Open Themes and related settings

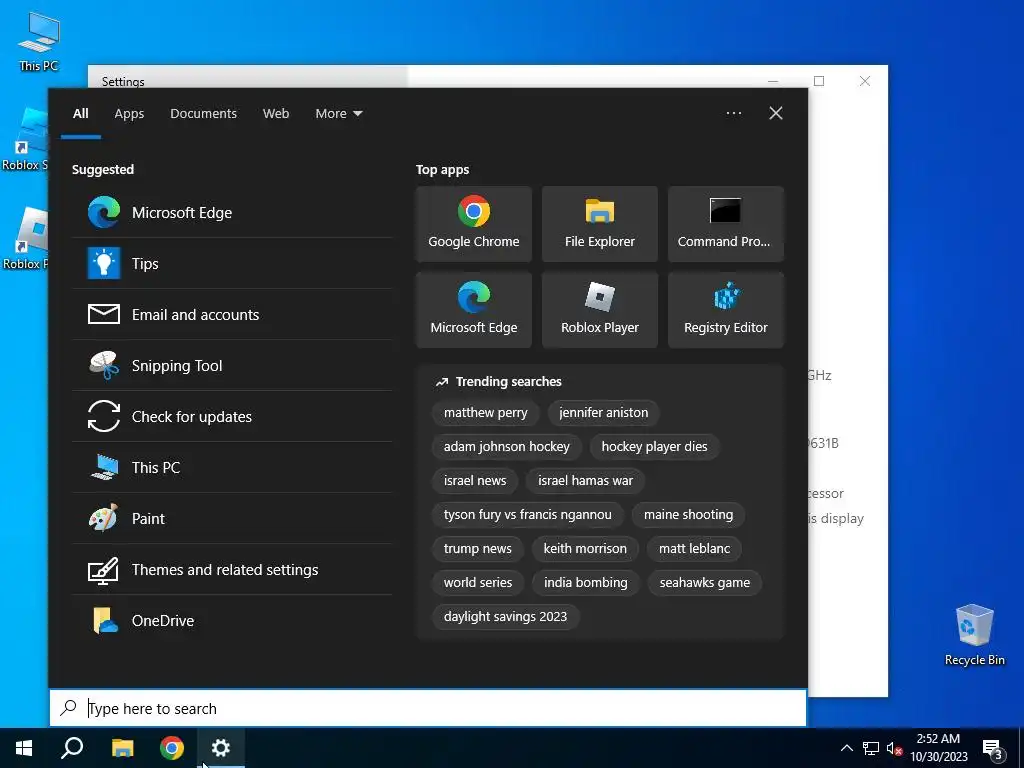pyautogui.click(x=232, y=569)
